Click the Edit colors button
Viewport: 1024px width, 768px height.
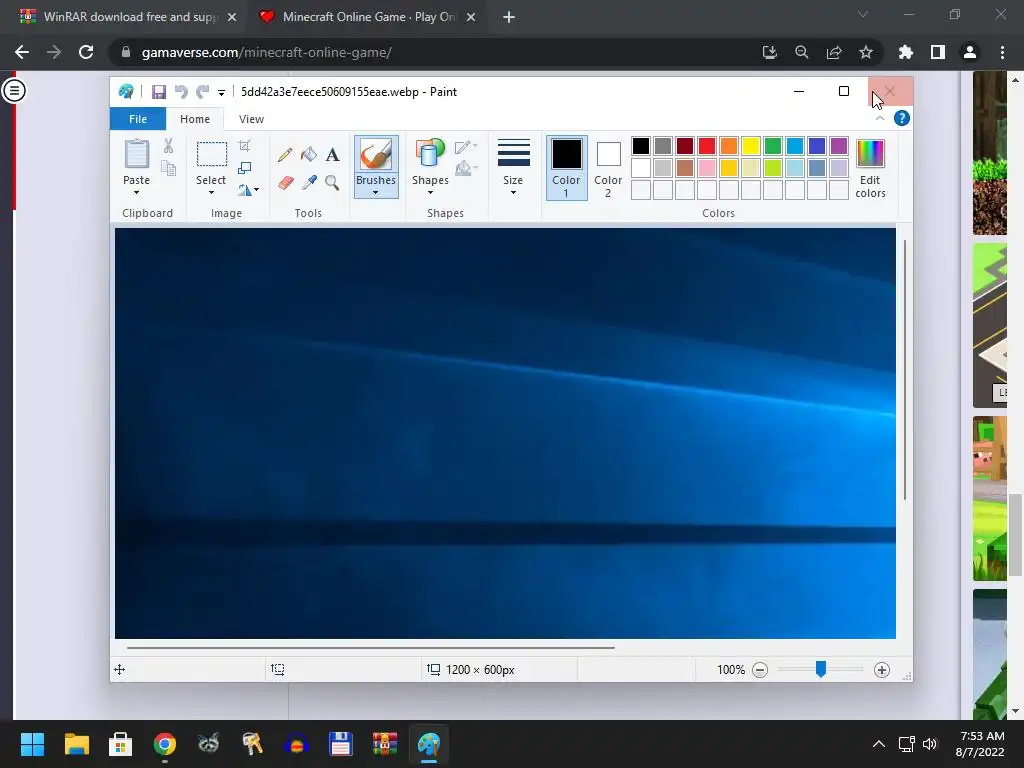pyautogui.click(x=871, y=168)
